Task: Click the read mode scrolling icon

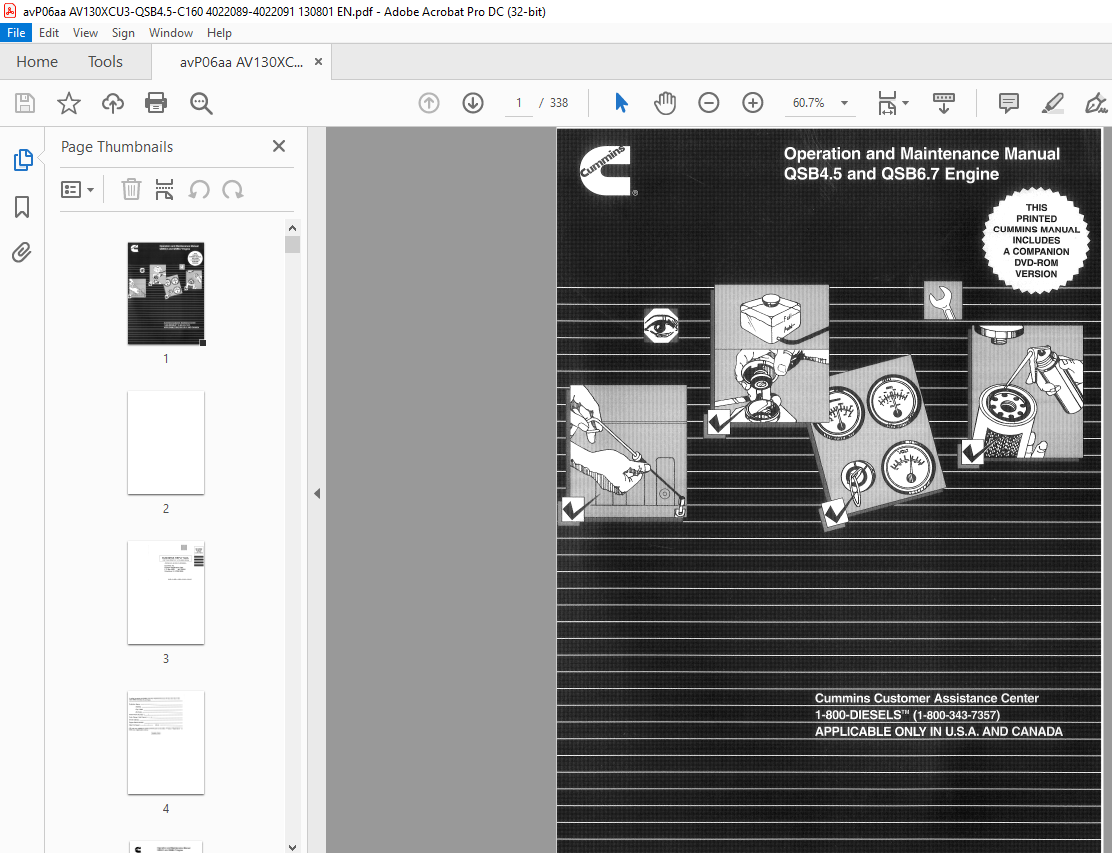Action: 944,104
